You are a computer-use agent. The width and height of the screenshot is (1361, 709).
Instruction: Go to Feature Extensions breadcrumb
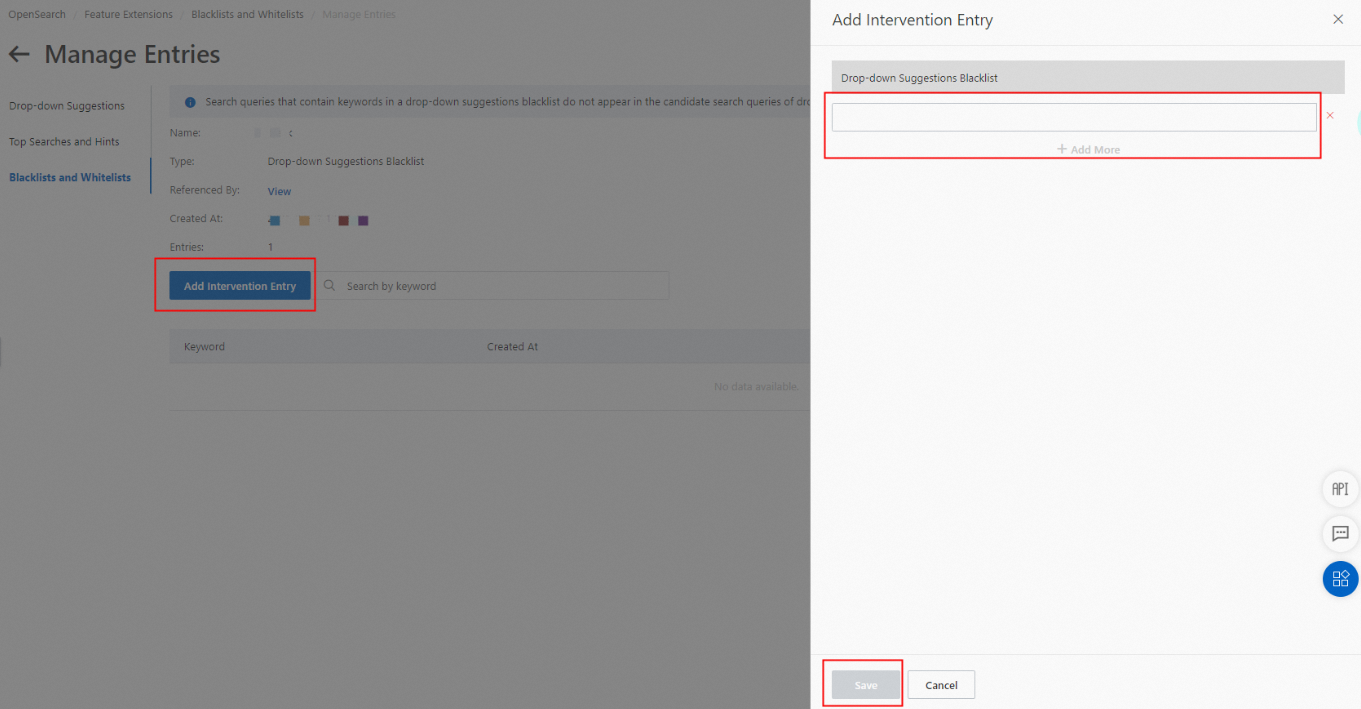click(x=128, y=15)
